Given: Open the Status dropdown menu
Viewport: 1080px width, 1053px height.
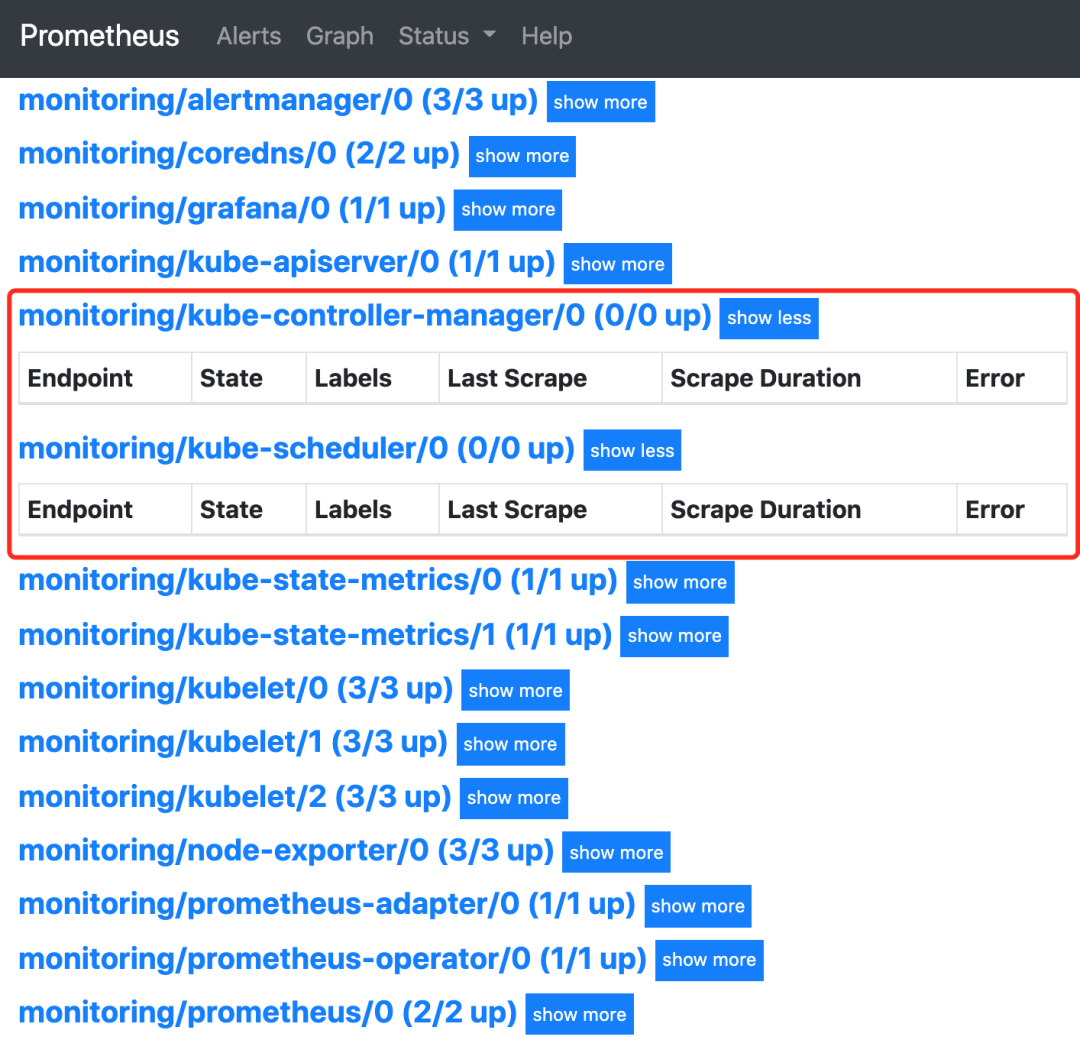Looking at the screenshot, I should click(x=447, y=36).
